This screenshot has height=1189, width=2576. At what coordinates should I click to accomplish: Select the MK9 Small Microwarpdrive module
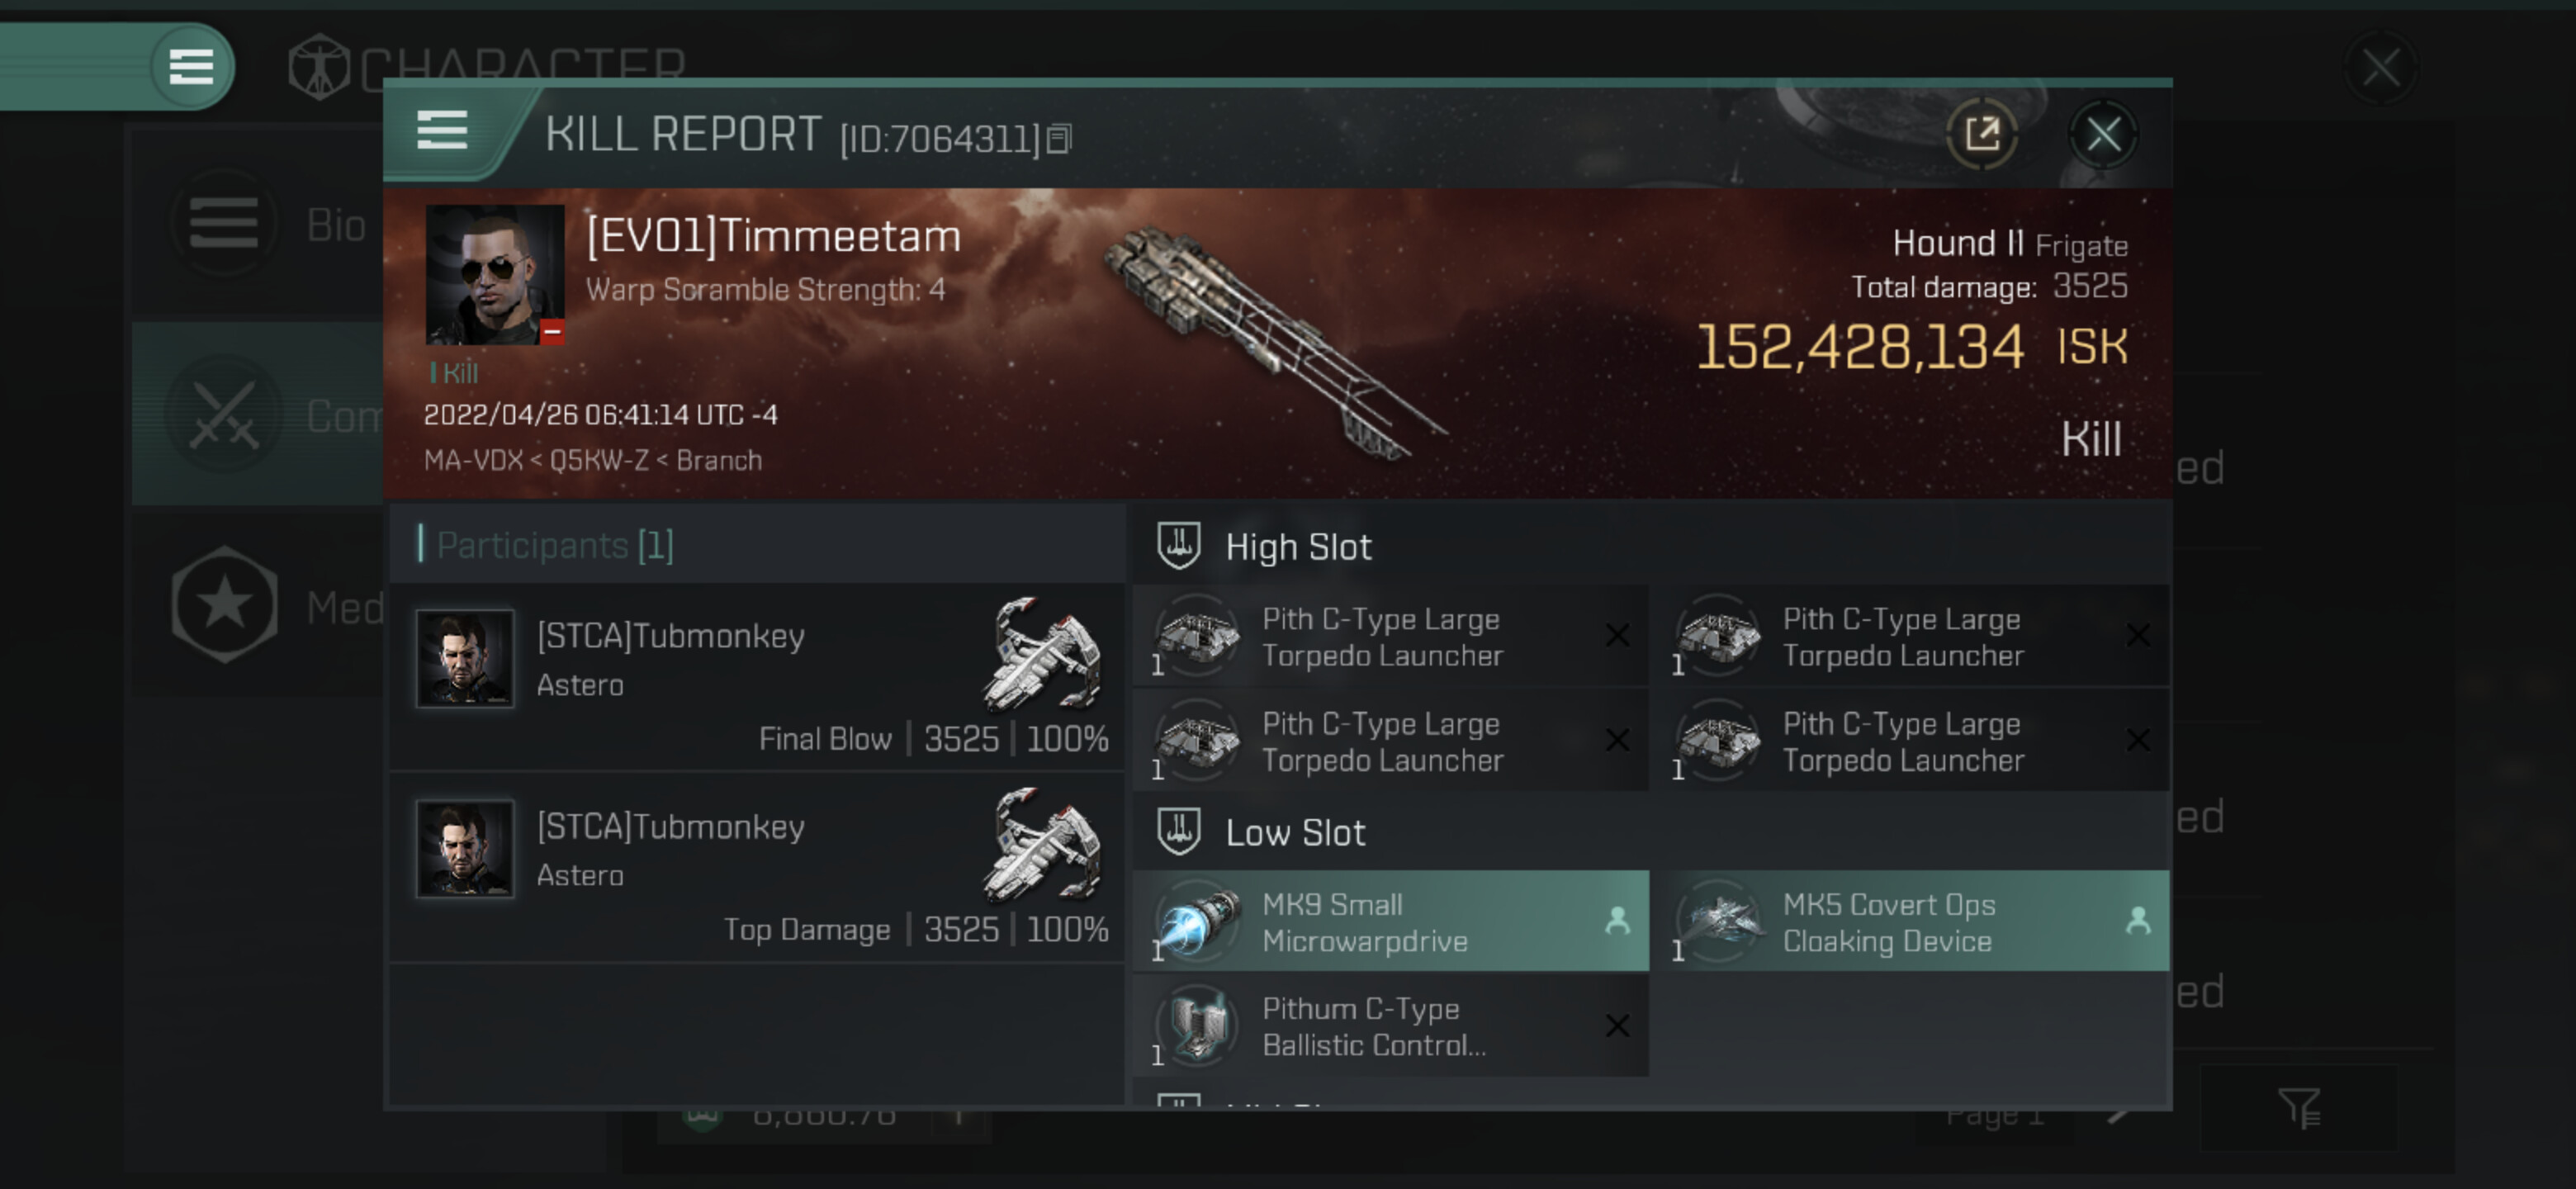pyautogui.click(x=1391, y=921)
